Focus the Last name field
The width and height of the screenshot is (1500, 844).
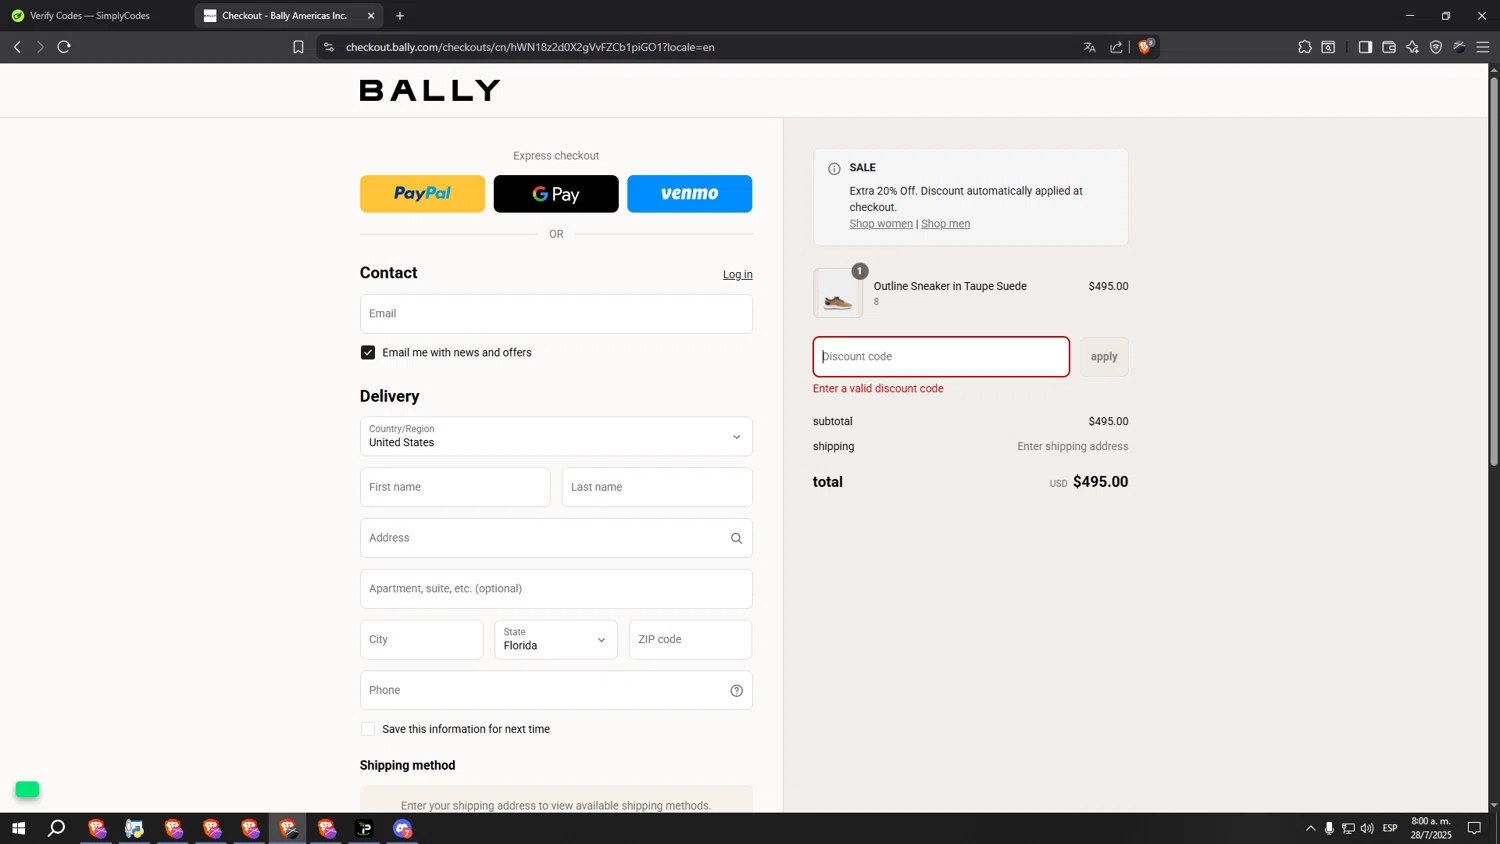tap(657, 487)
